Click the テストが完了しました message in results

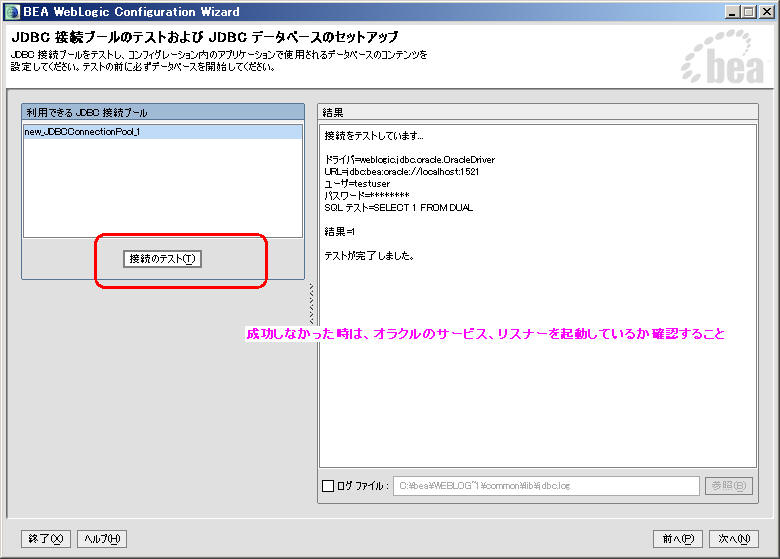point(370,256)
